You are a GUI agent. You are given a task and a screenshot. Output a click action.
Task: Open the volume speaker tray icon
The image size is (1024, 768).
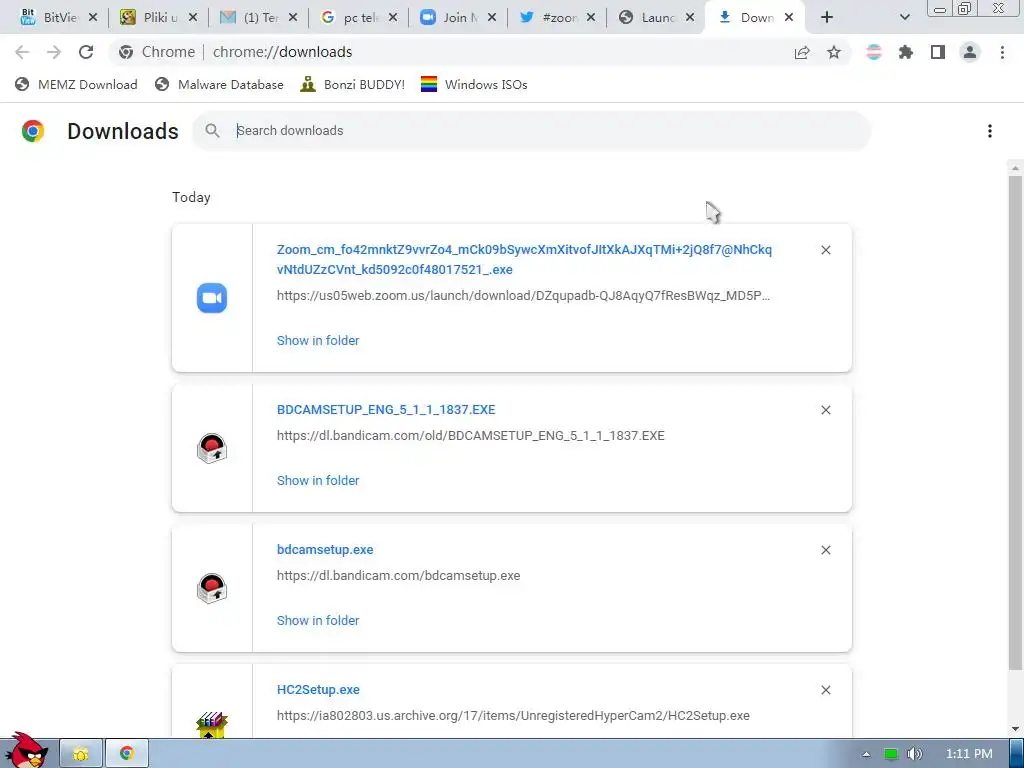pos(916,754)
